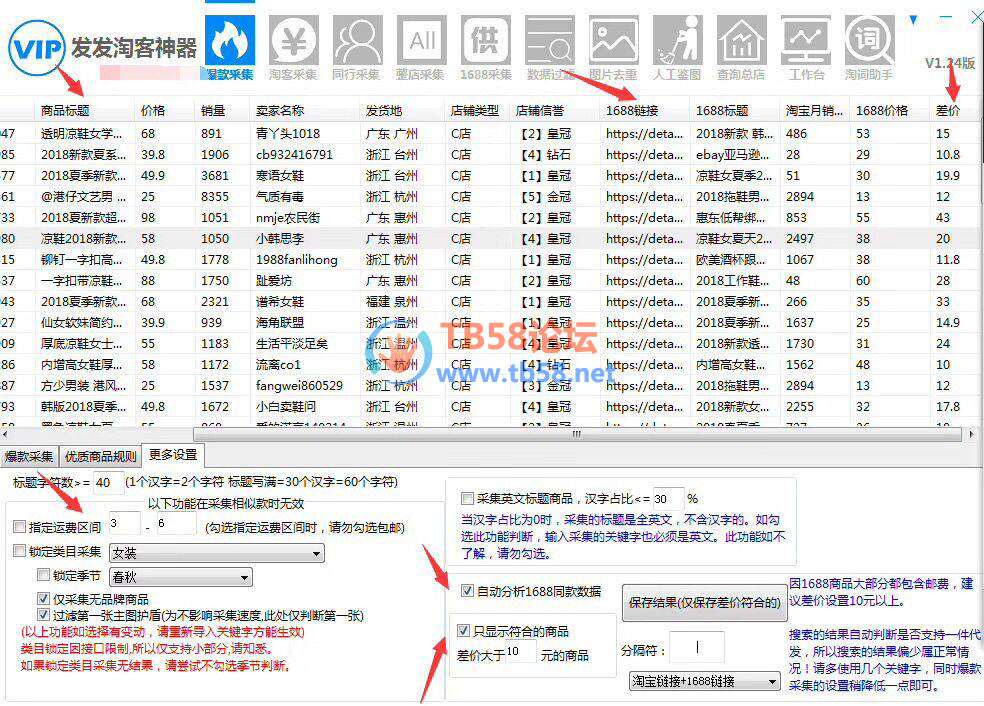Click the VIP logo badge
Image resolution: width=984 pixels, height=706 pixels.
(x=36, y=48)
